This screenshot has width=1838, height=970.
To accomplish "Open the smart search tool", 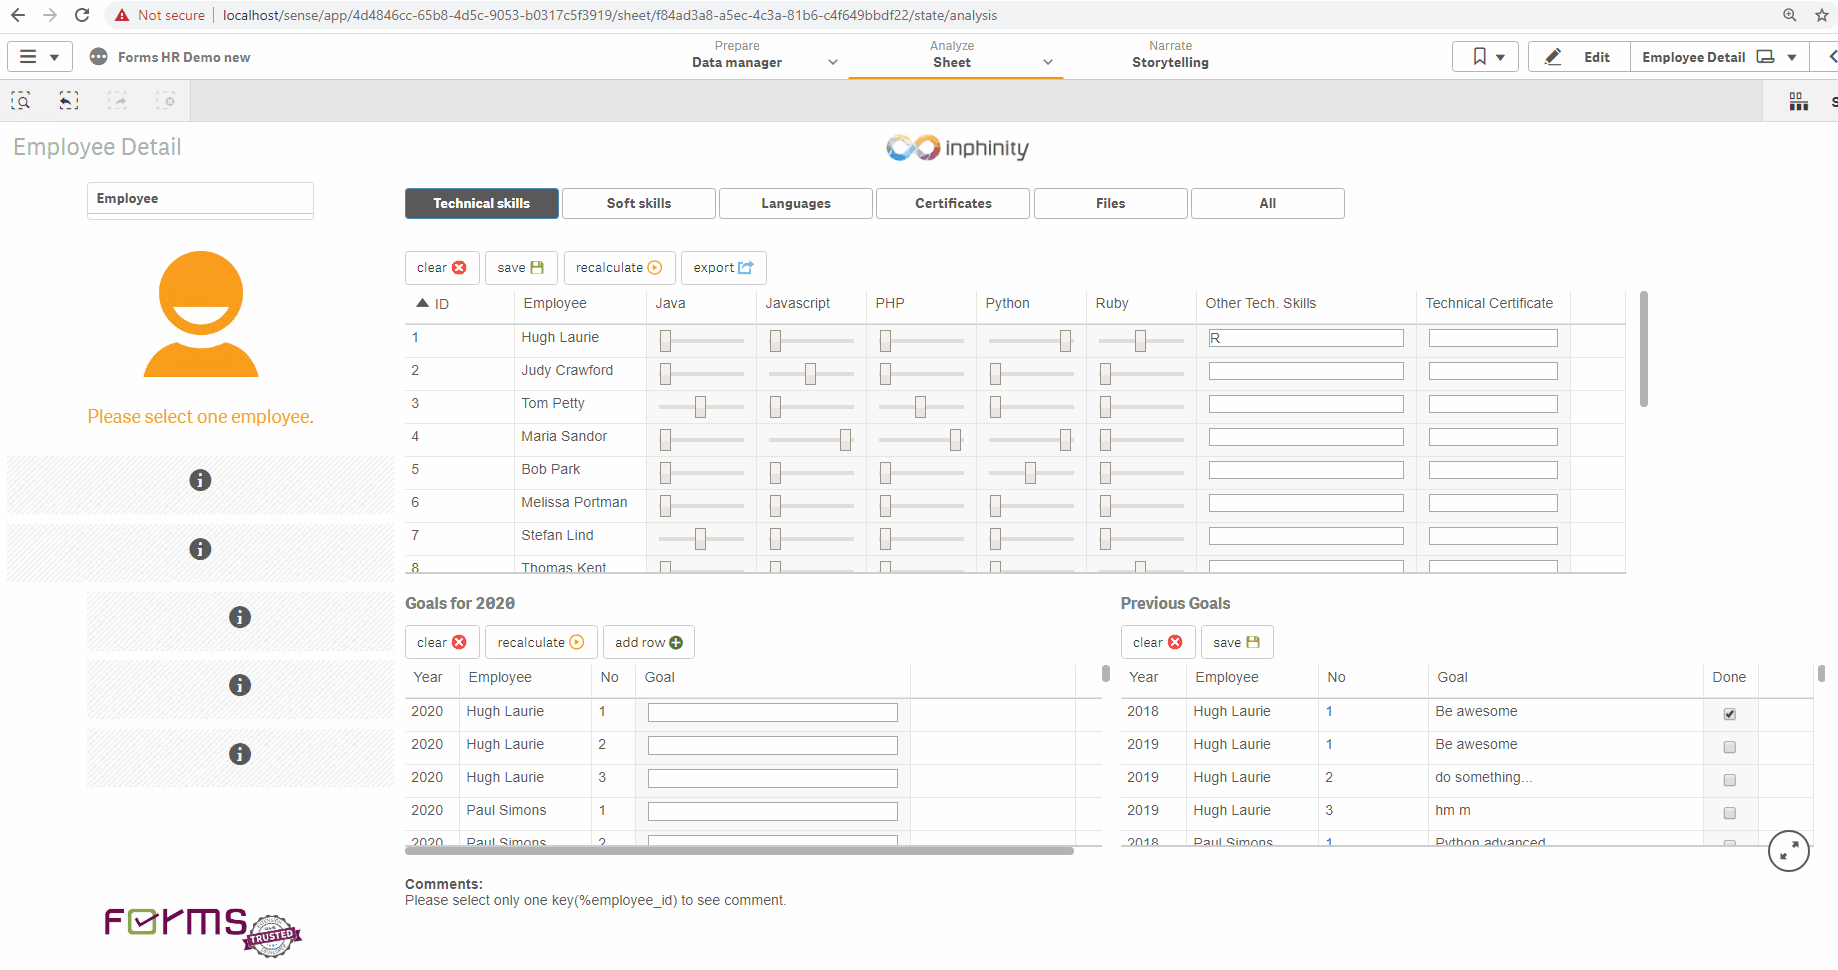I will (21, 101).
